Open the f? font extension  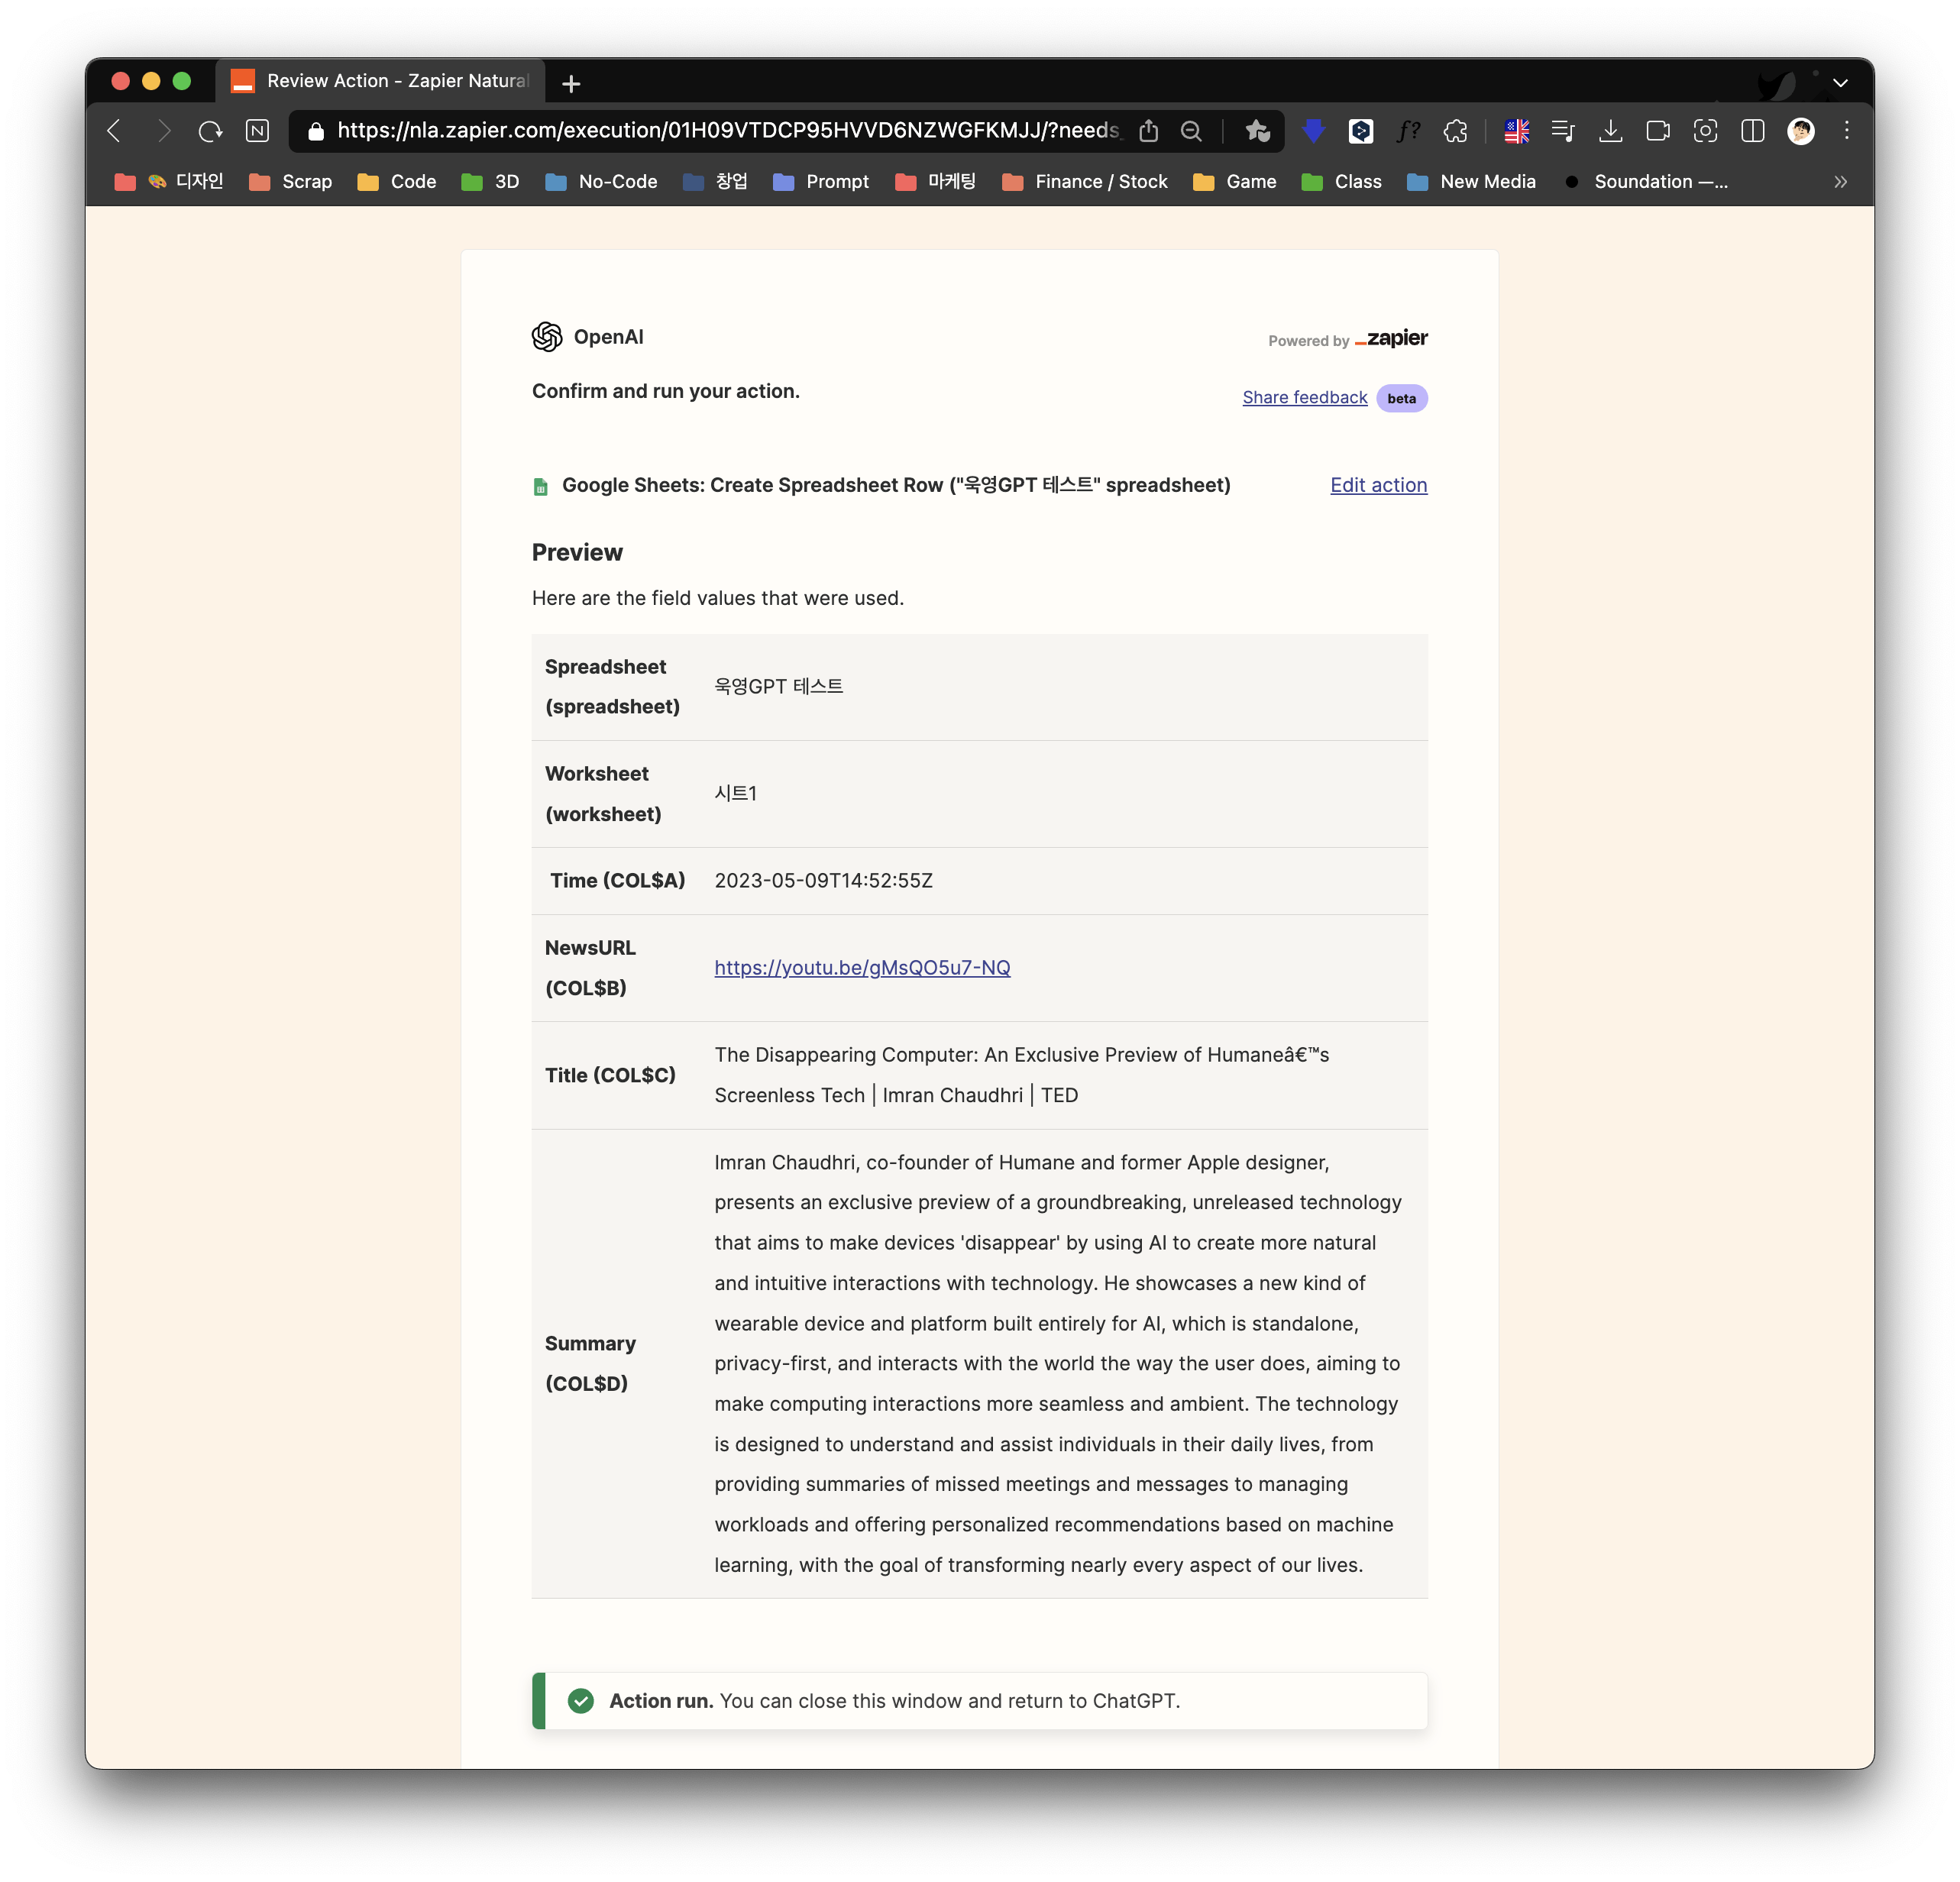click(x=1408, y=131)
